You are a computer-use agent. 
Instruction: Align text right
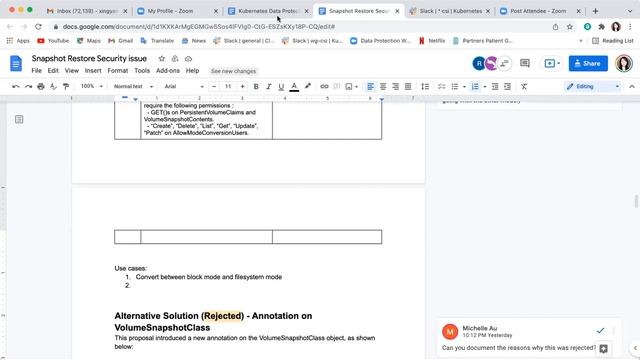[x=396, y=87]
